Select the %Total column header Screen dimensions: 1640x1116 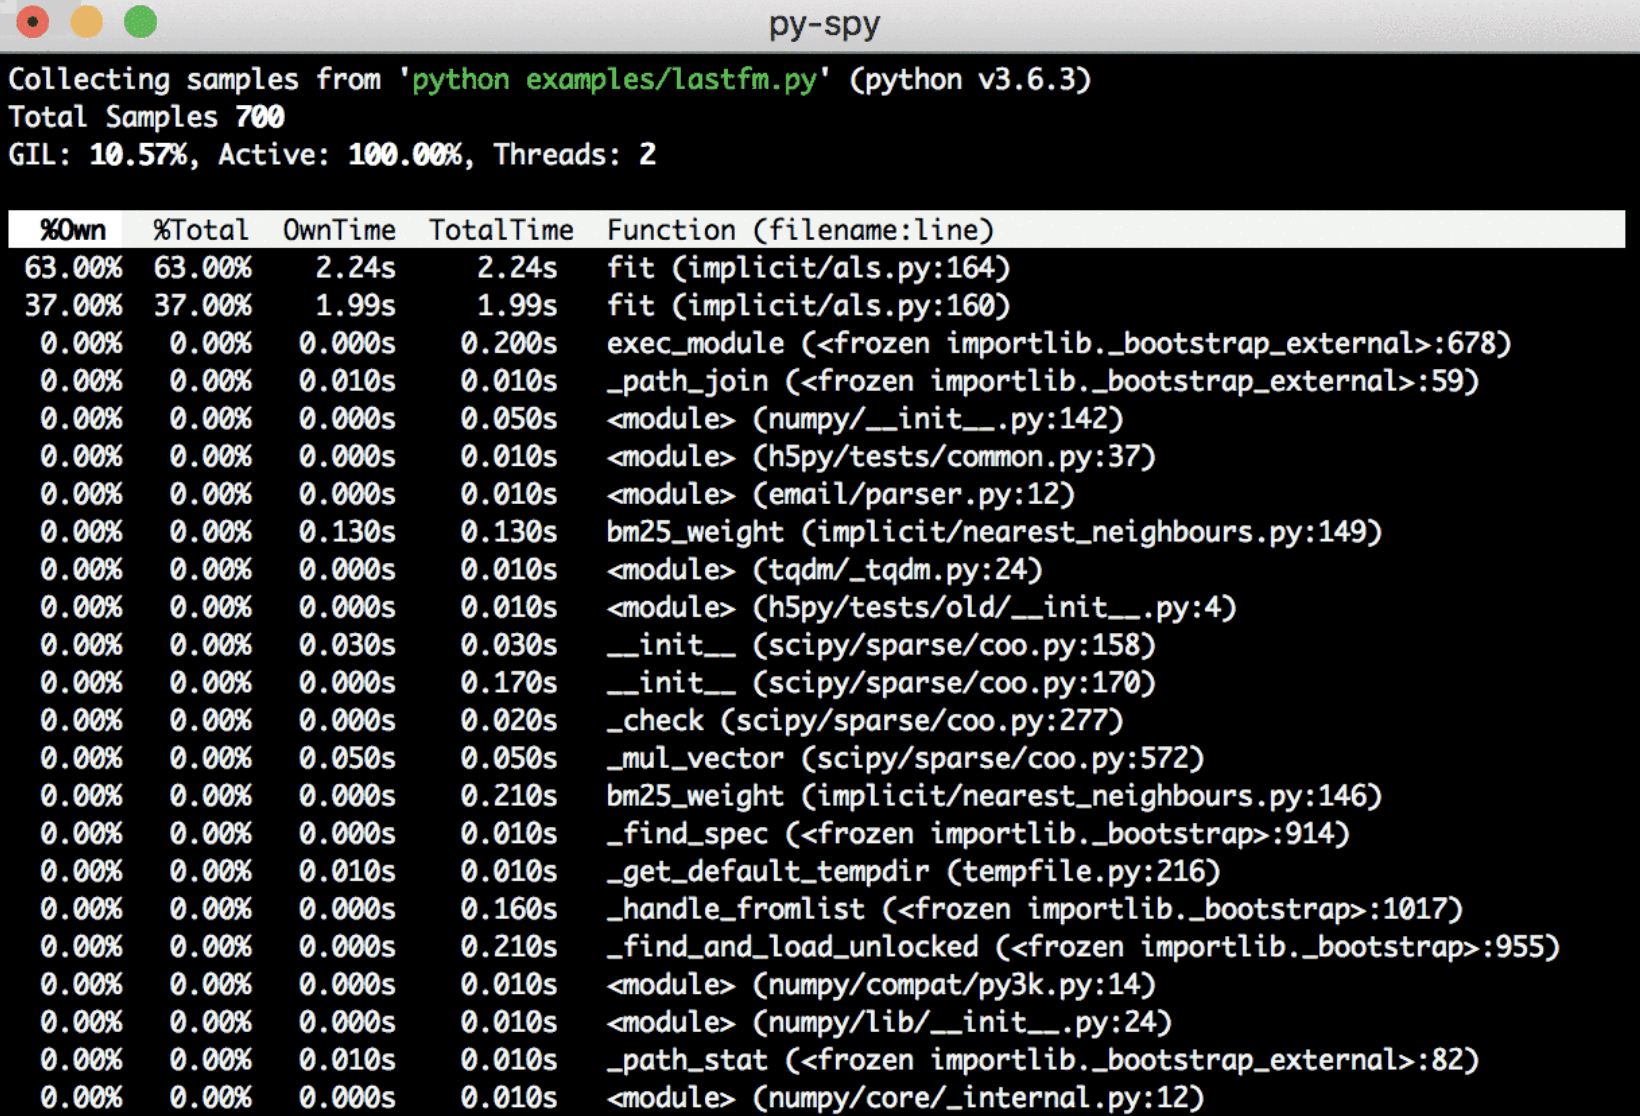[201, 230]
